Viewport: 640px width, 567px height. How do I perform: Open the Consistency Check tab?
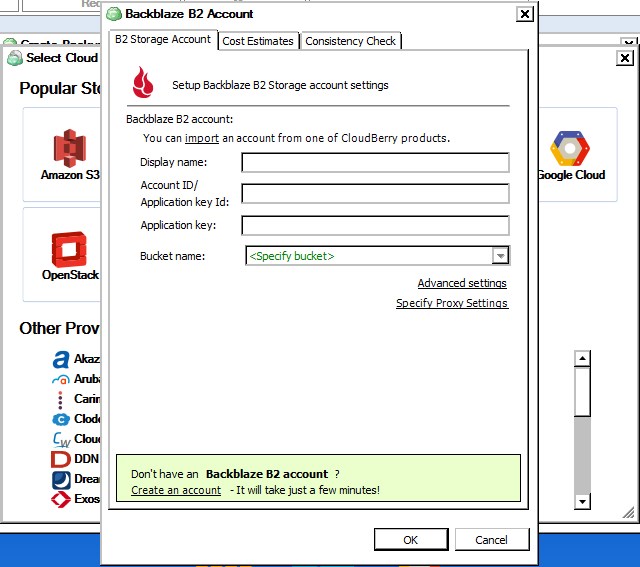click(x=351, y=41)
